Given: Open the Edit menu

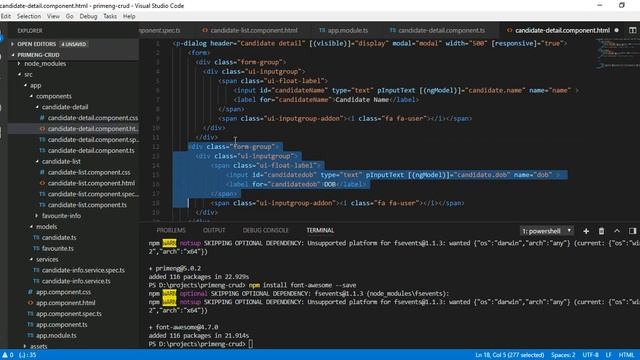Looking at the screenshot, I should (6, 16).
